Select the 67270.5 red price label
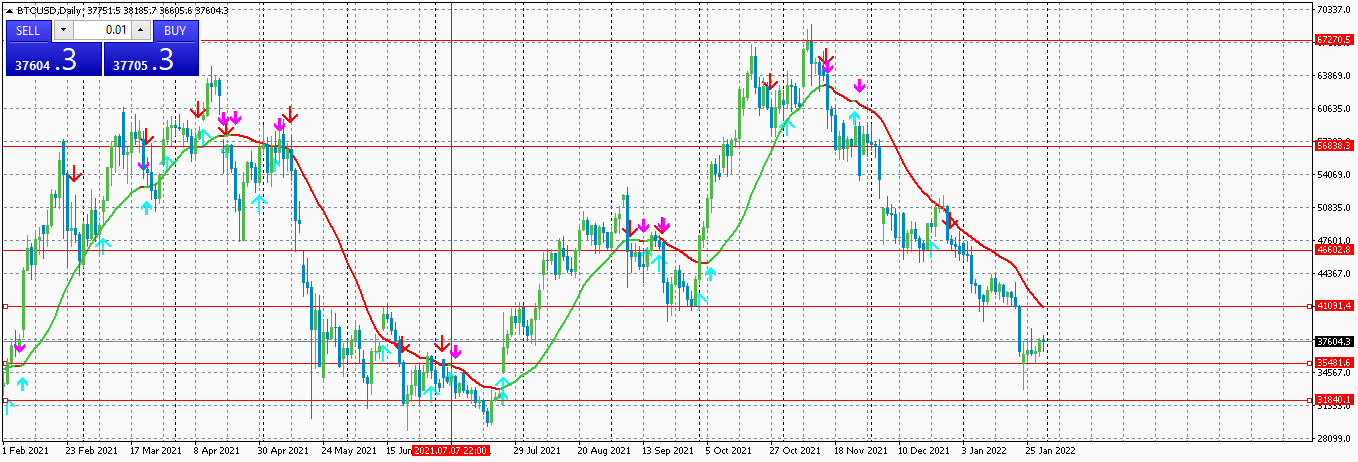The width and height of the screenshot is (1358, 462). pos(1334,41)
